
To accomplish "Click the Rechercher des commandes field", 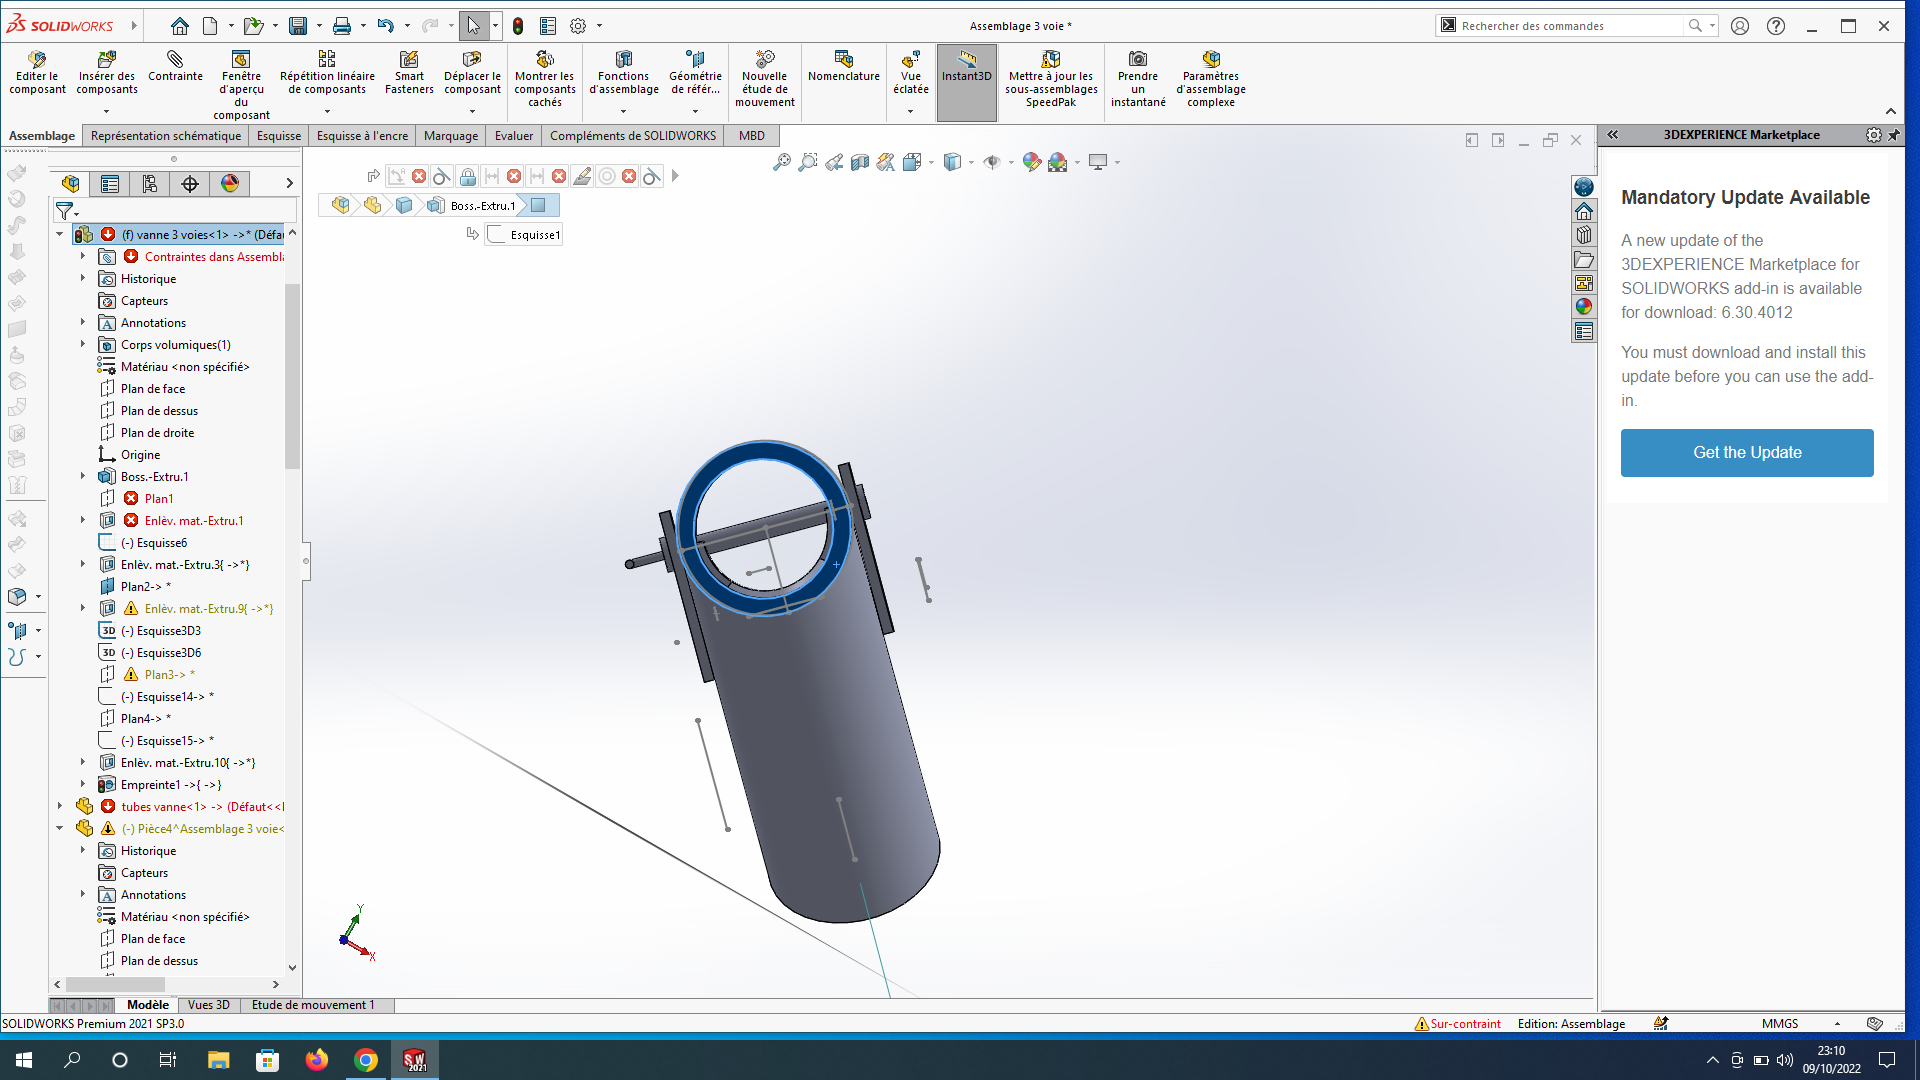I will click(x=1570, y=26).
